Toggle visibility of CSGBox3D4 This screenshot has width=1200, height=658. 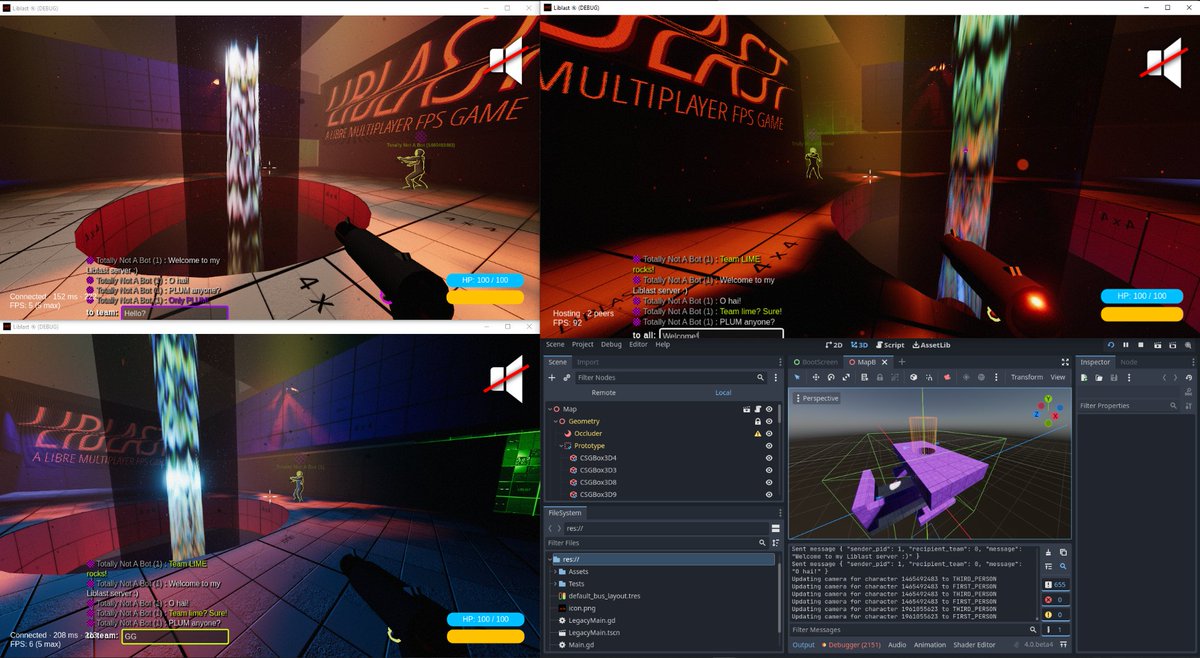tap(770, 458)
